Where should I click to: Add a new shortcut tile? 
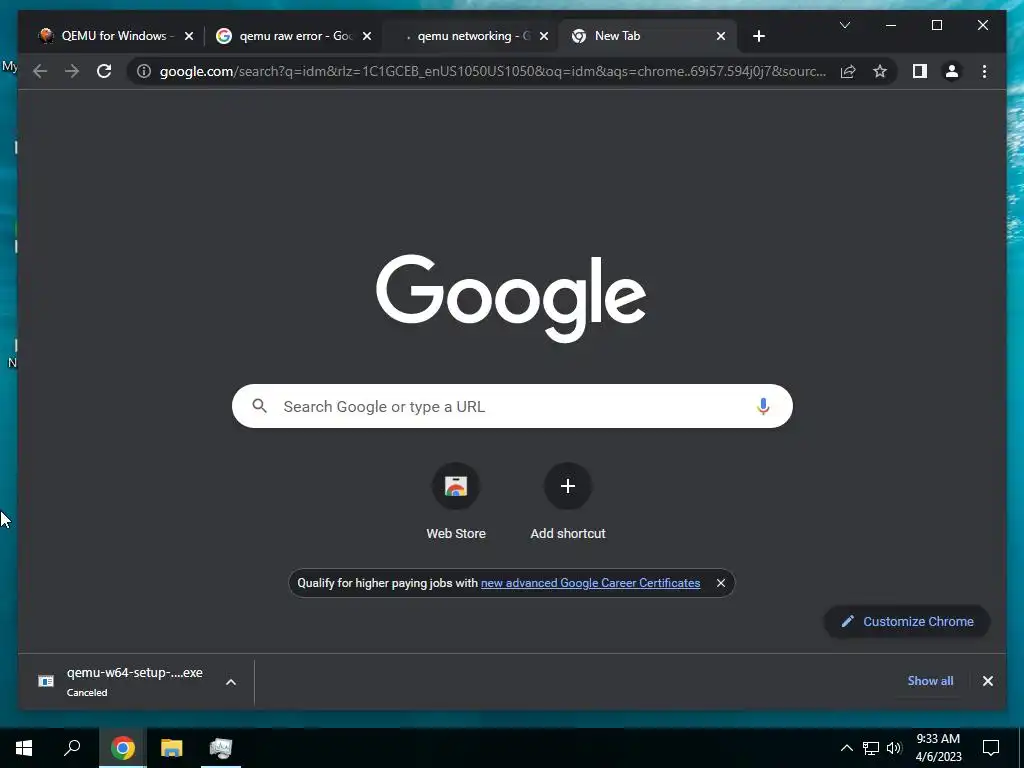(x=568, y=502)
